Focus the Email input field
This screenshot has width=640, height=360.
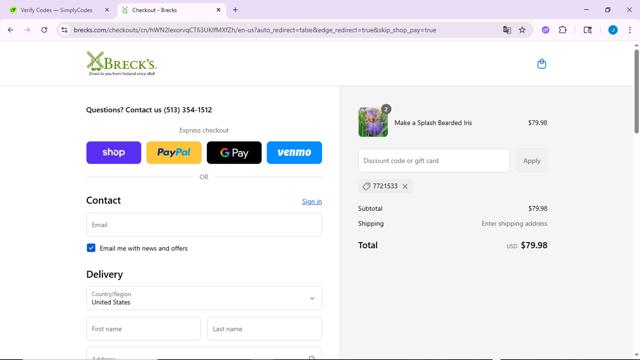click(204, 224)
